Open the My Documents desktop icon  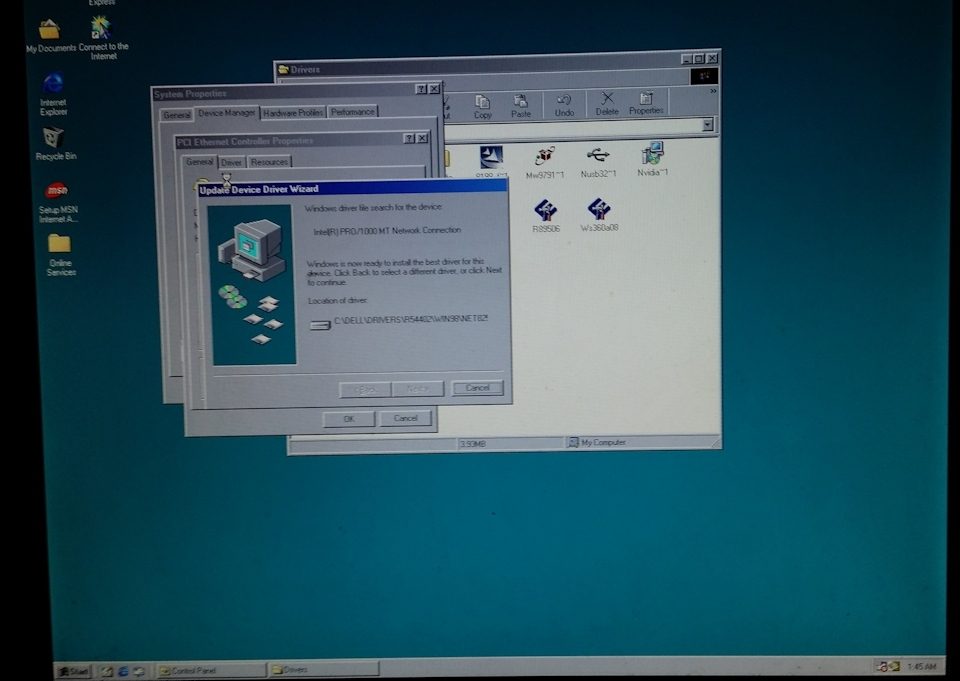[x=50, y=36]
